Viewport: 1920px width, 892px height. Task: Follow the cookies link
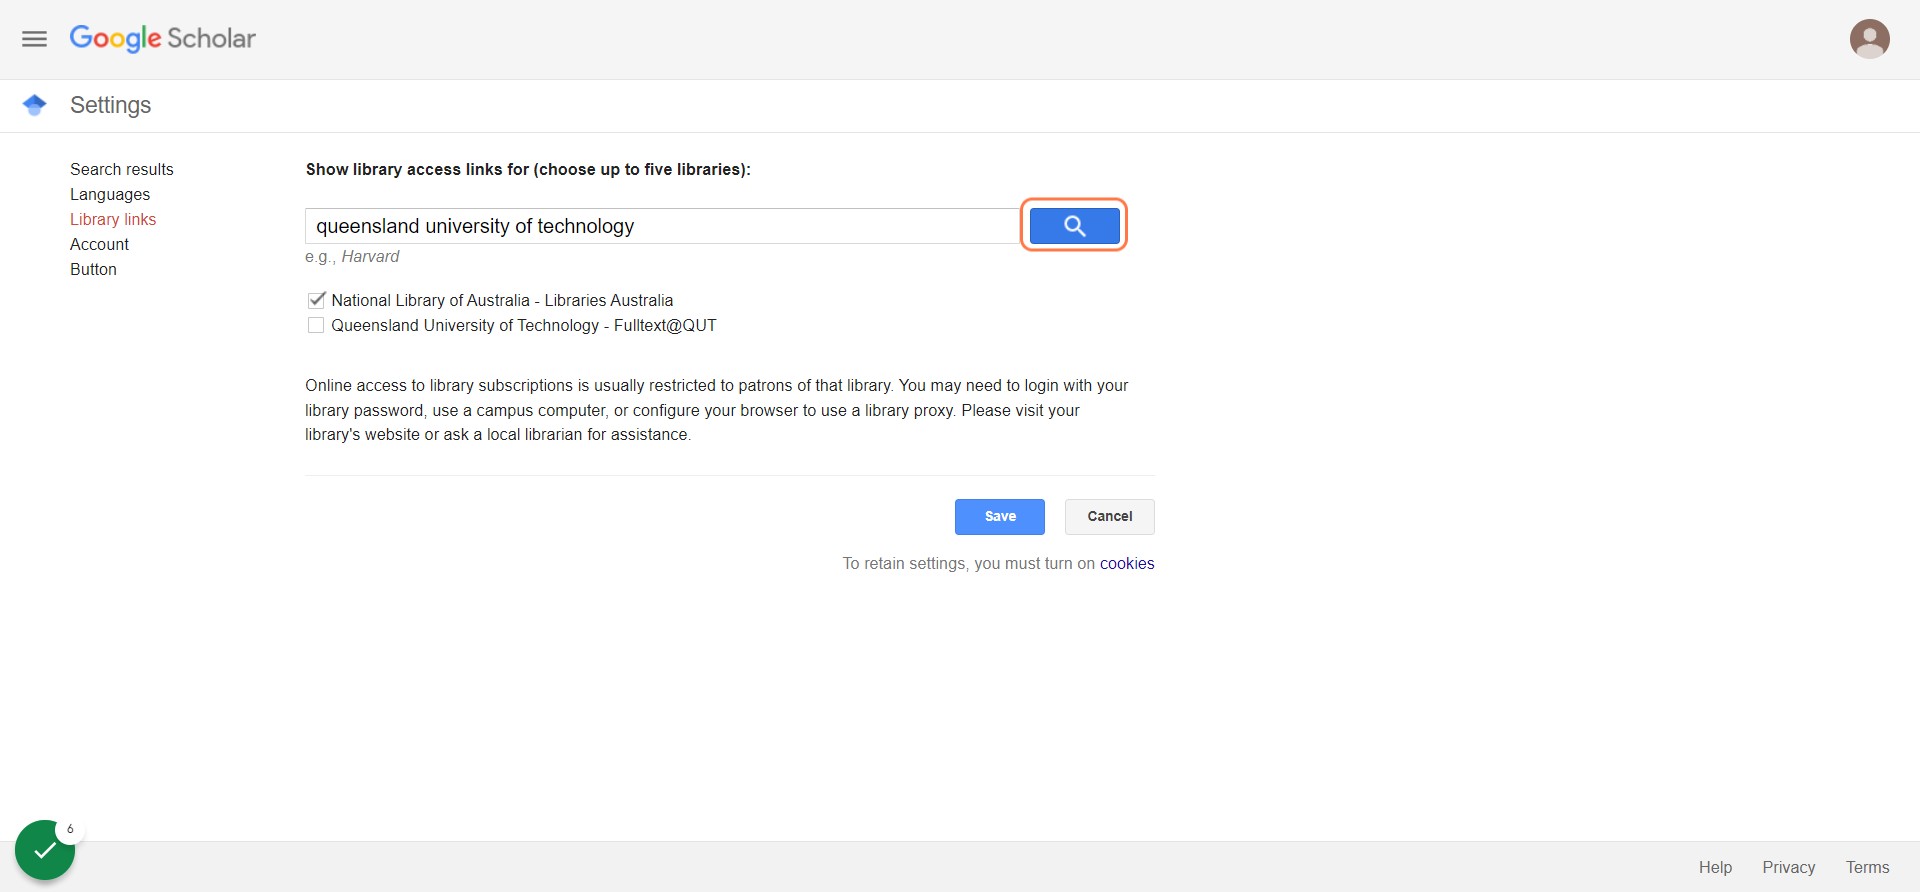tap(1127, 564)
